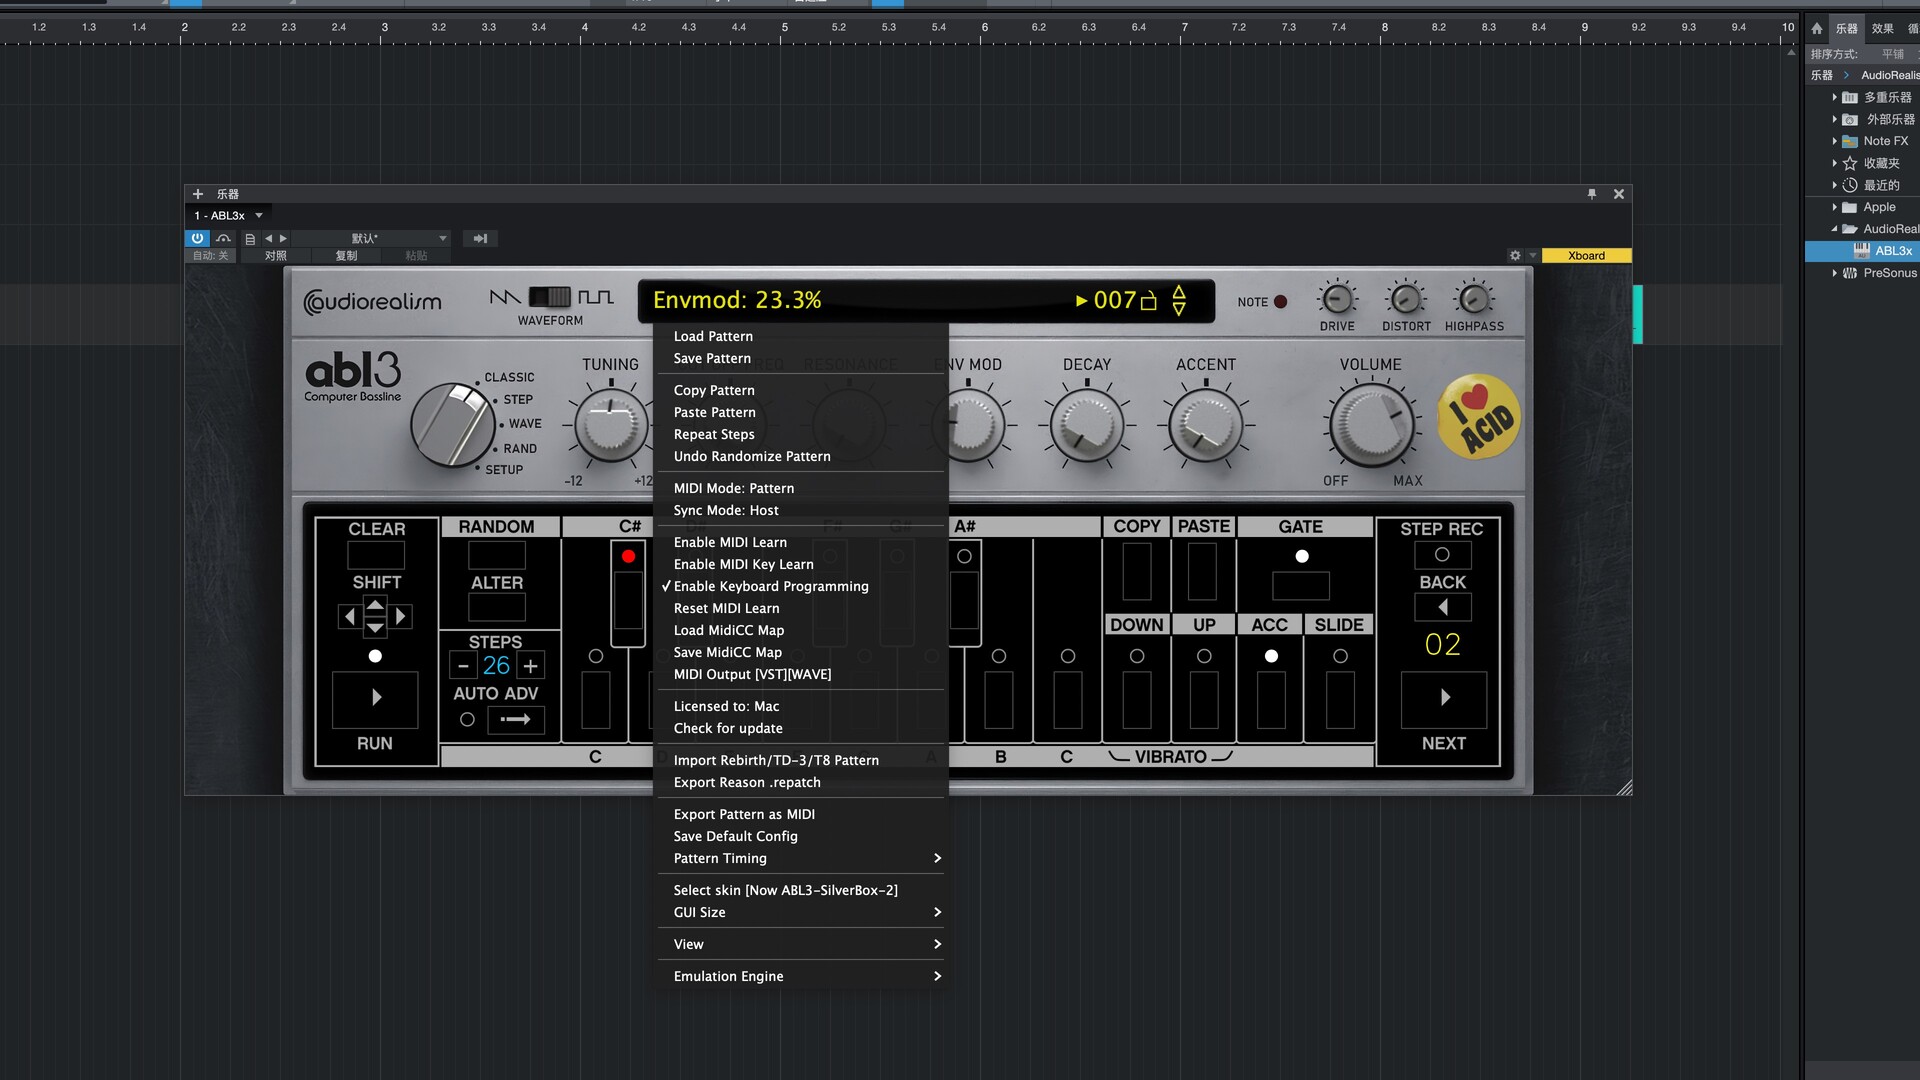Pin the instrument window
The image size is (1920, 1080).
point(1591,194)
